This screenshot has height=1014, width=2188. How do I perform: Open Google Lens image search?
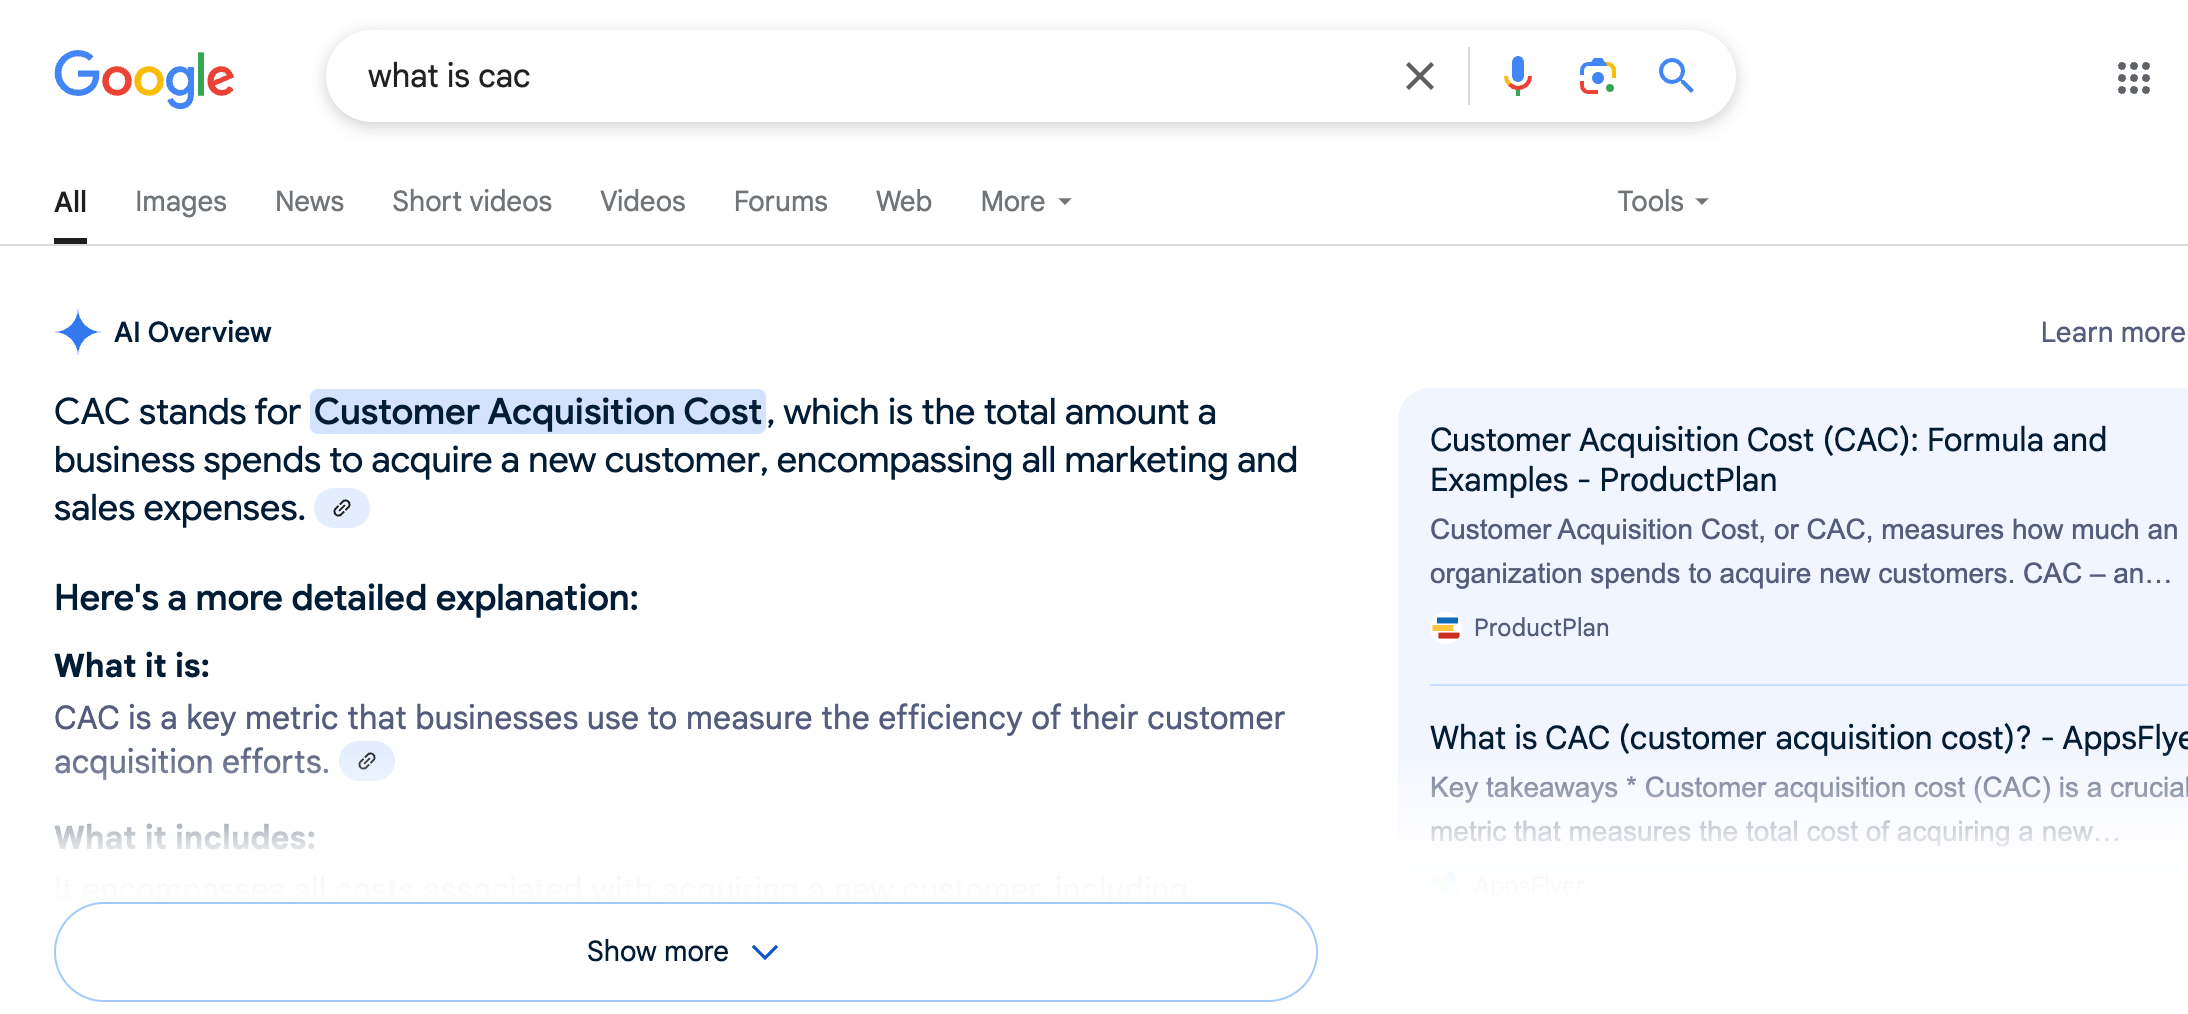1597,76
